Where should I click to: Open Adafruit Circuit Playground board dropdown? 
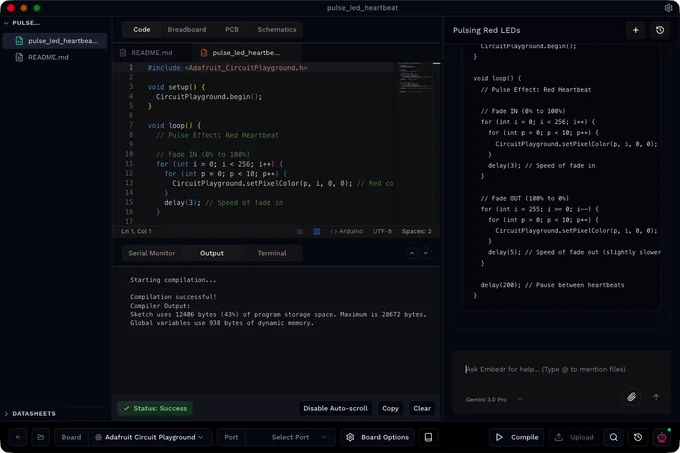(150, 437)
